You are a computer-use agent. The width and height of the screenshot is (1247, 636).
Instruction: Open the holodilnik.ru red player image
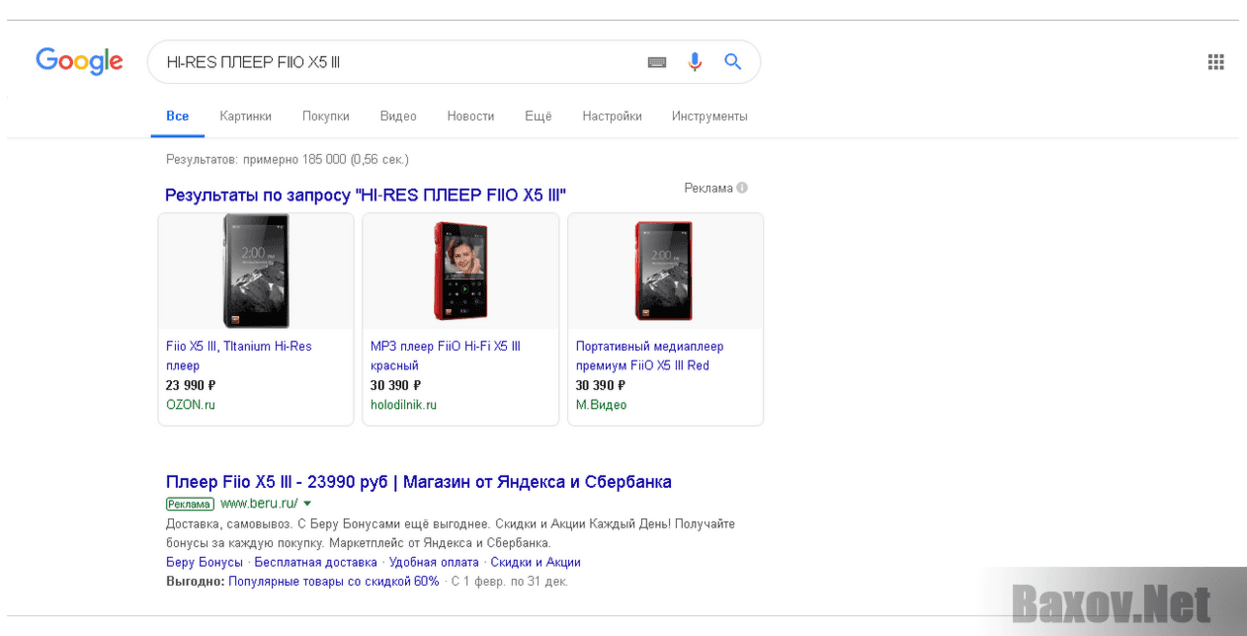(460, 271)
